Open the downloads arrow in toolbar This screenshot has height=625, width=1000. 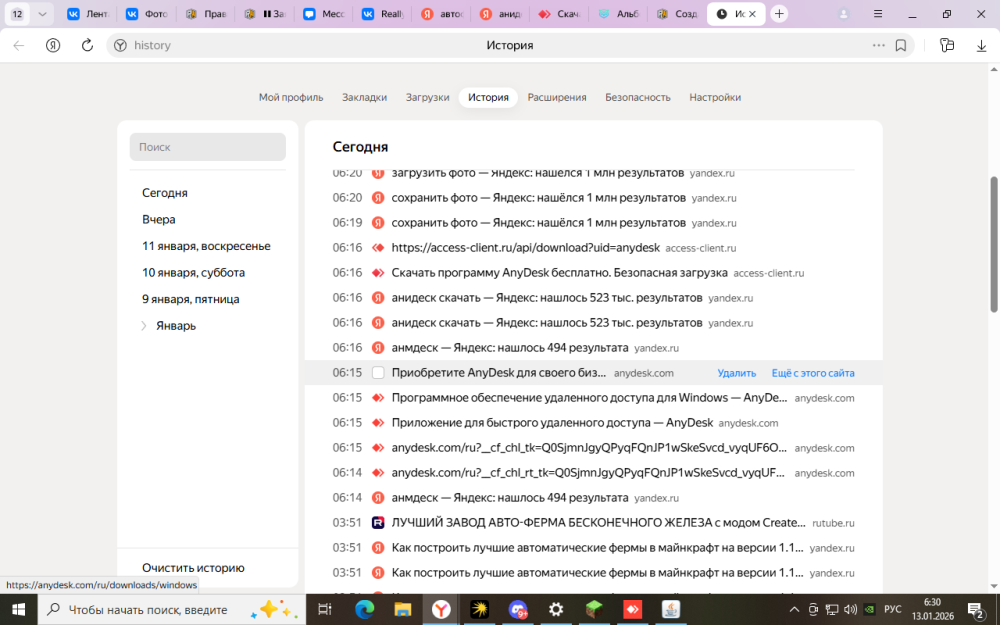[x=982, y=45]
